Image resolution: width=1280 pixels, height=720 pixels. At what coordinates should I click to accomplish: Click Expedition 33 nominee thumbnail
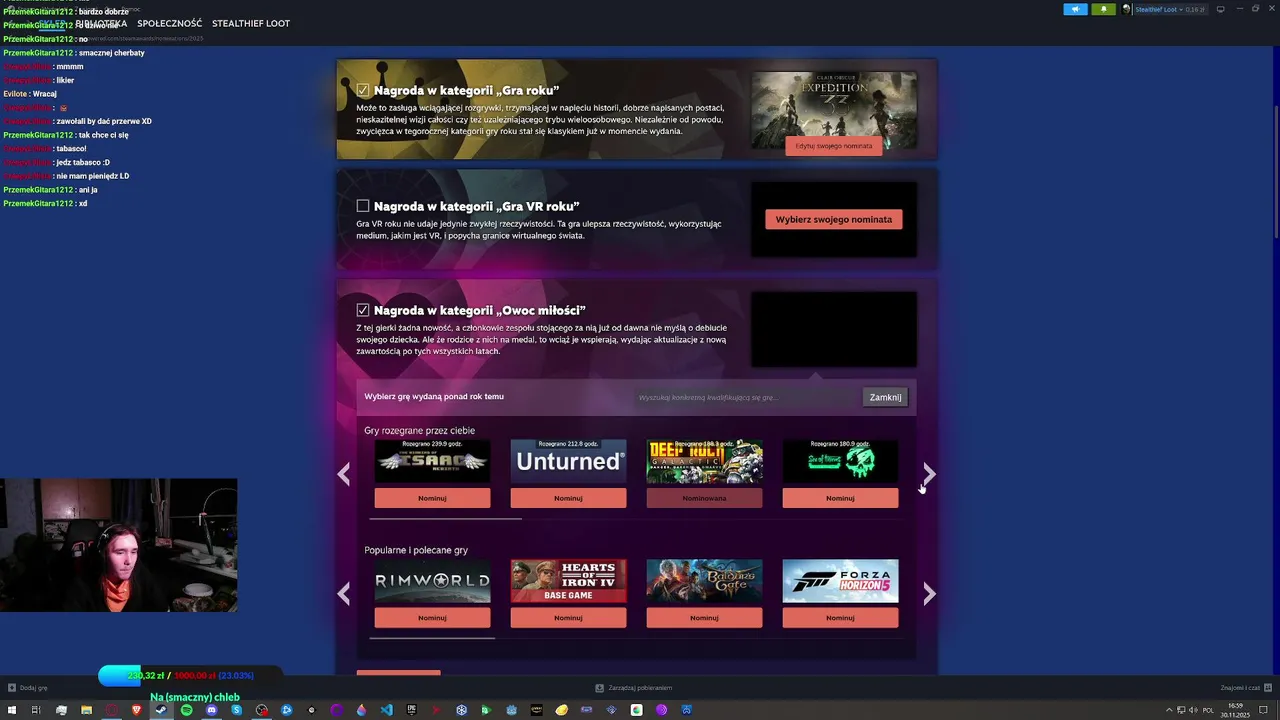tap(834, 110)
